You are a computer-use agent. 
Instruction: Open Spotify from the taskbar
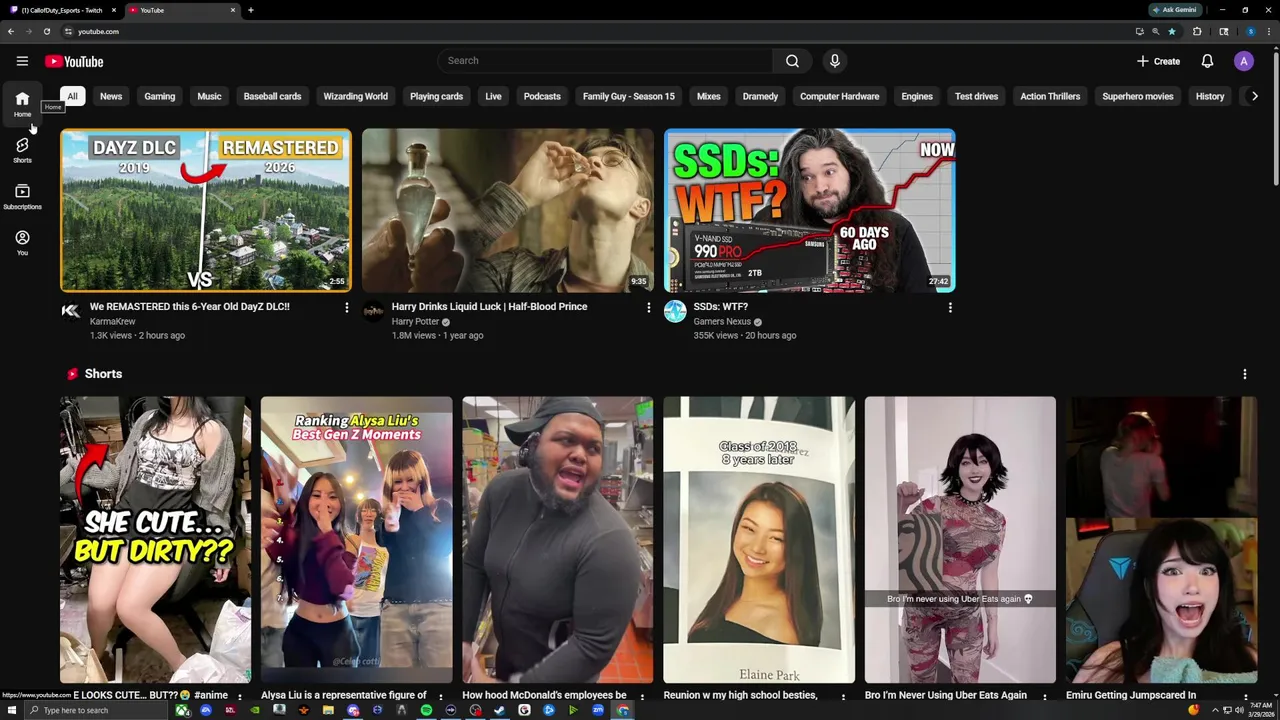pos(426,711)
